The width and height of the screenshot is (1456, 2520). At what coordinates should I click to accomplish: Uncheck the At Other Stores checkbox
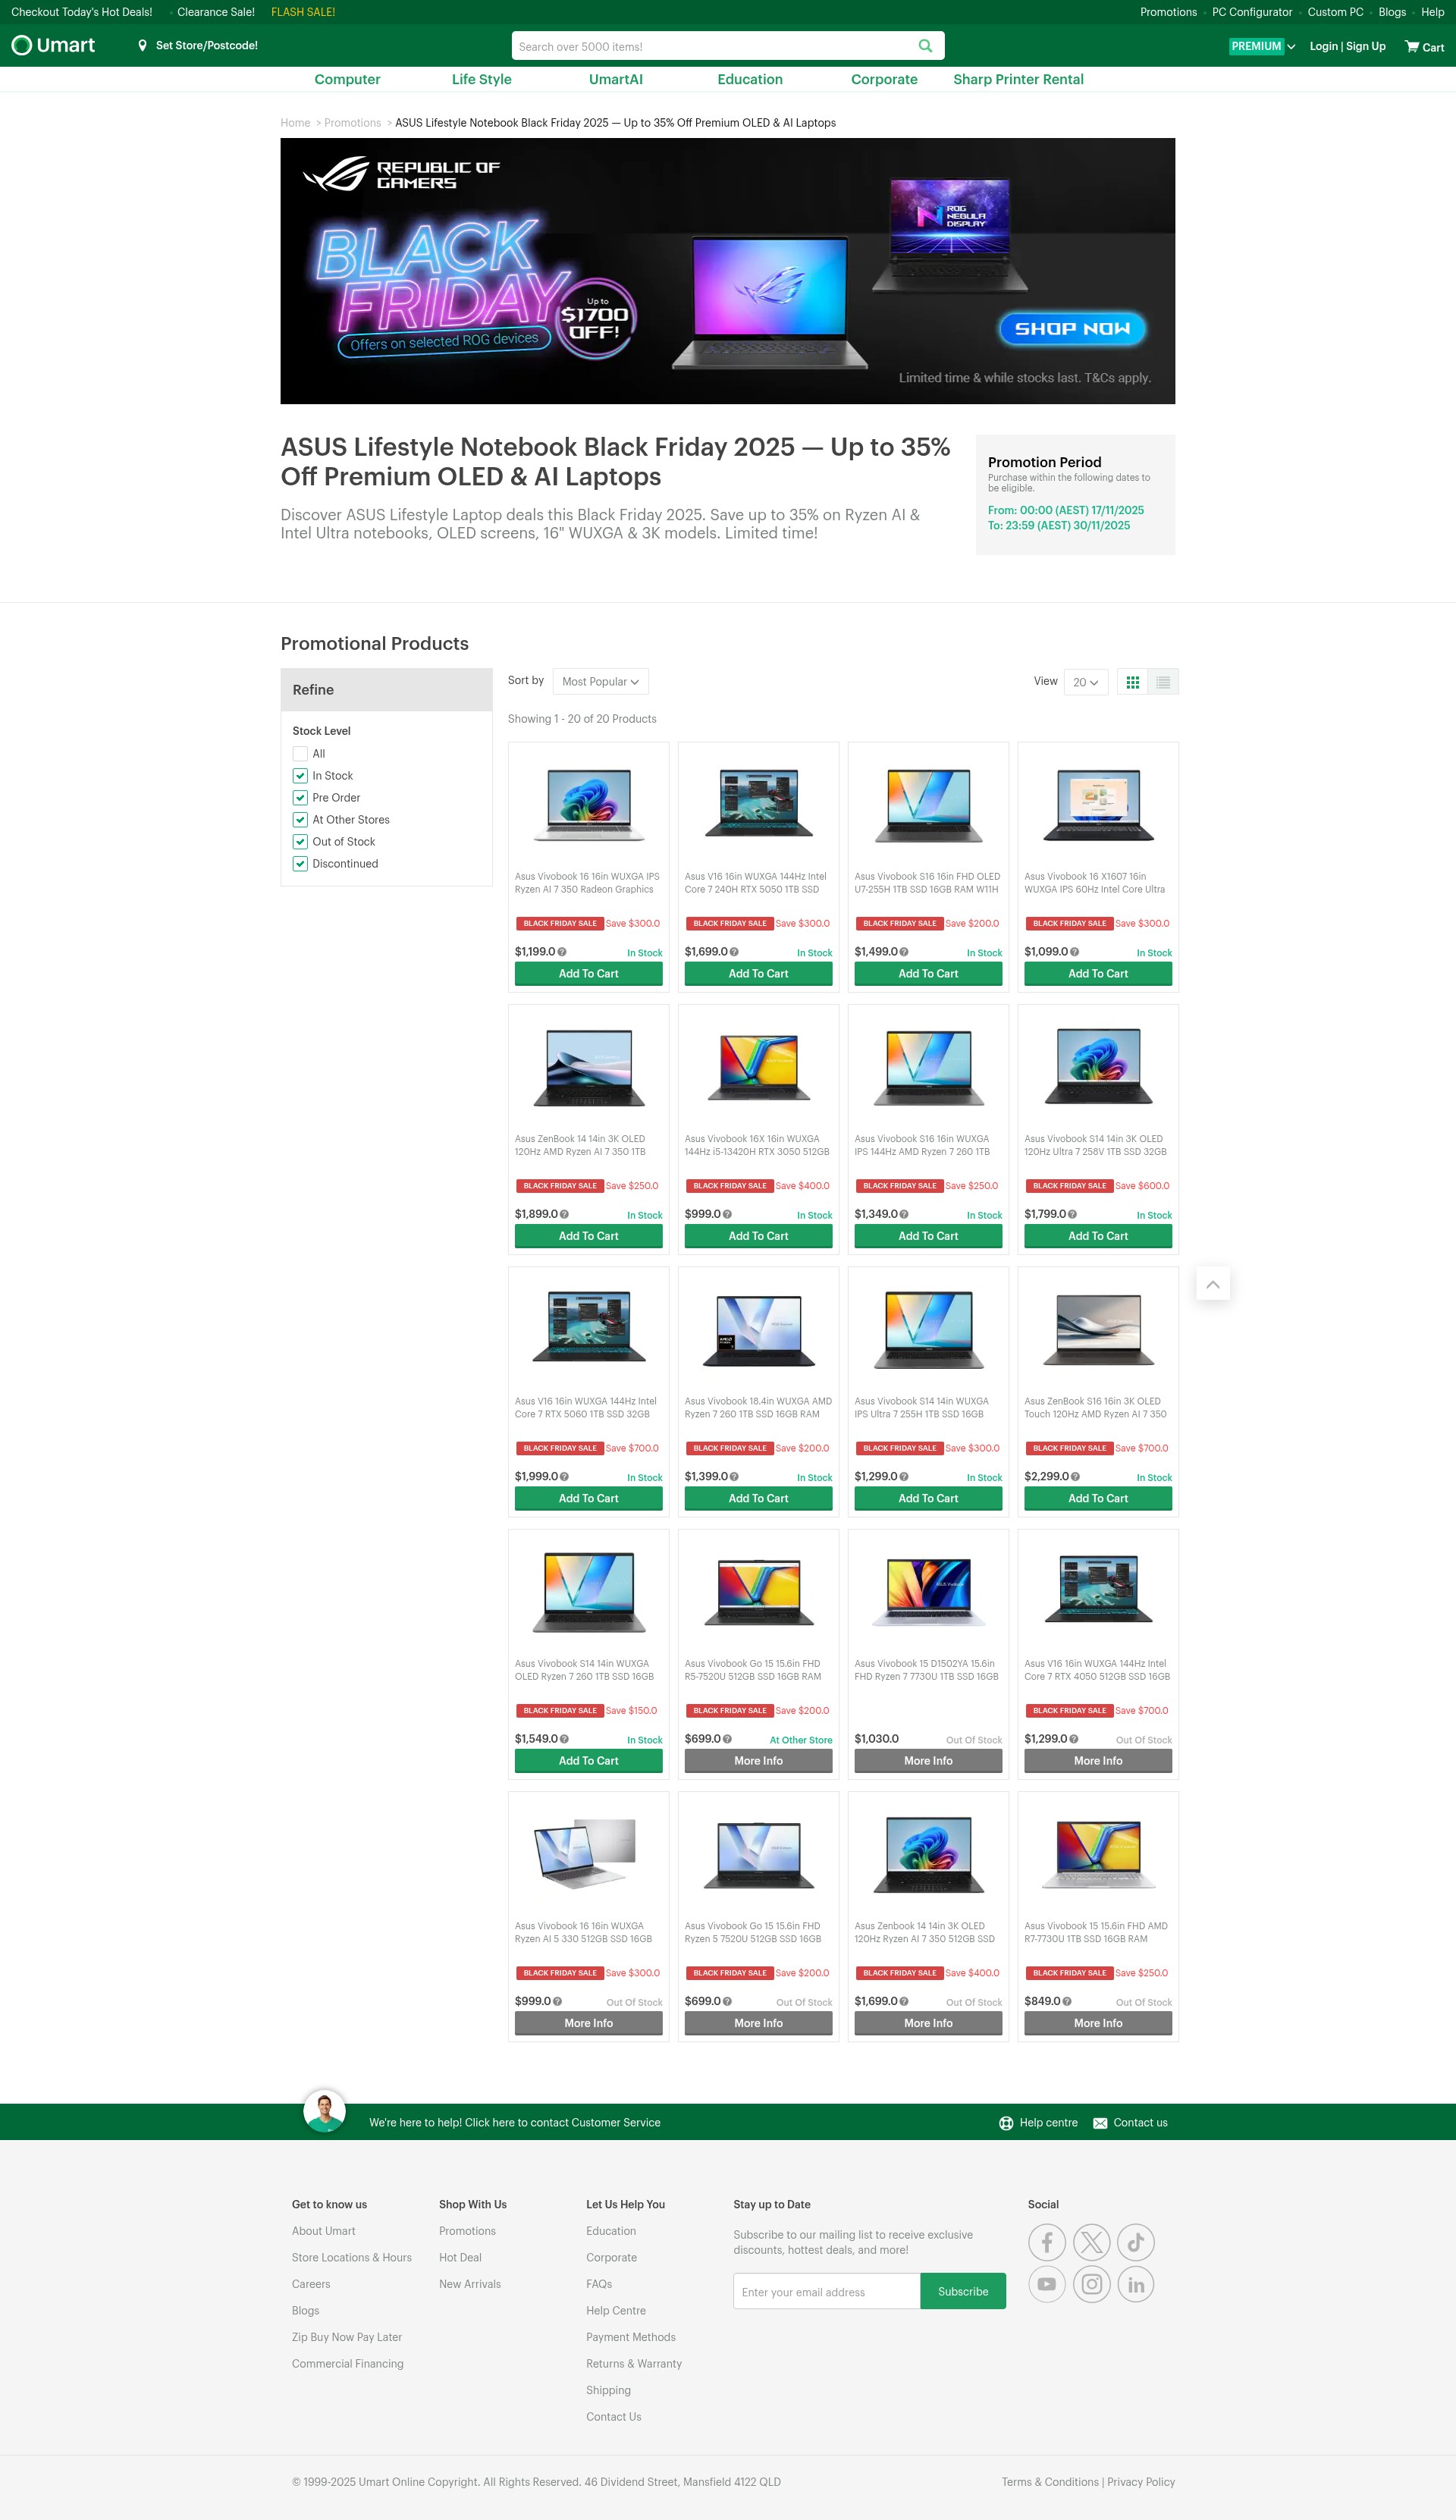(300, 820)
